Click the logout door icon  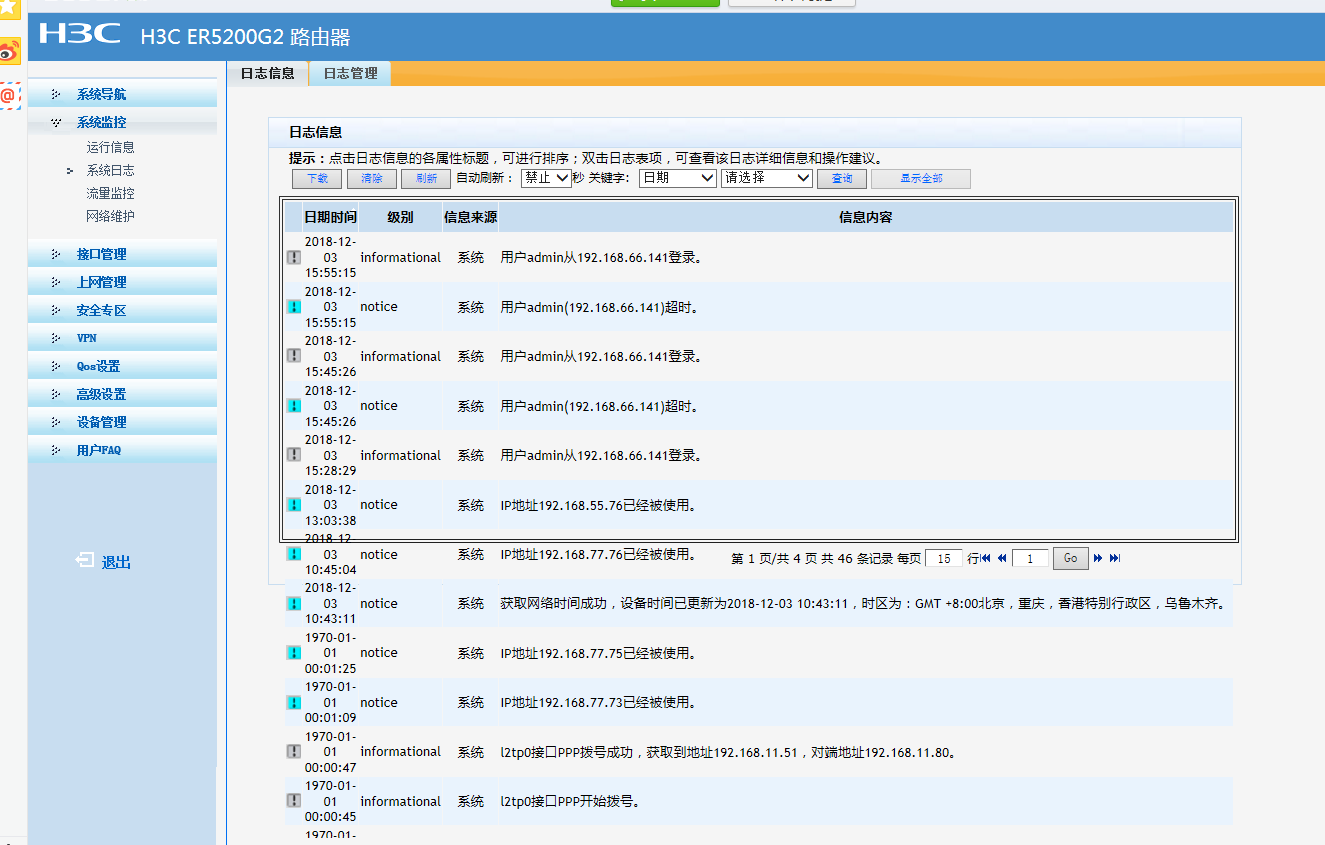tap(85, 561)
